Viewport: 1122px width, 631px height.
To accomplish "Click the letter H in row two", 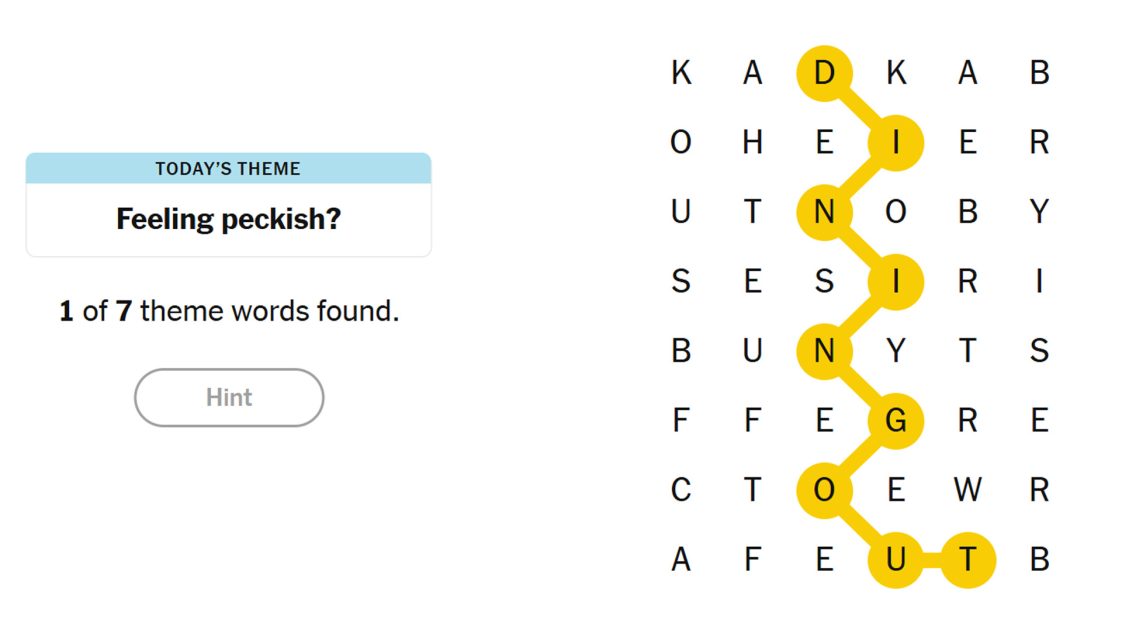I will click(x=752, y=141).
